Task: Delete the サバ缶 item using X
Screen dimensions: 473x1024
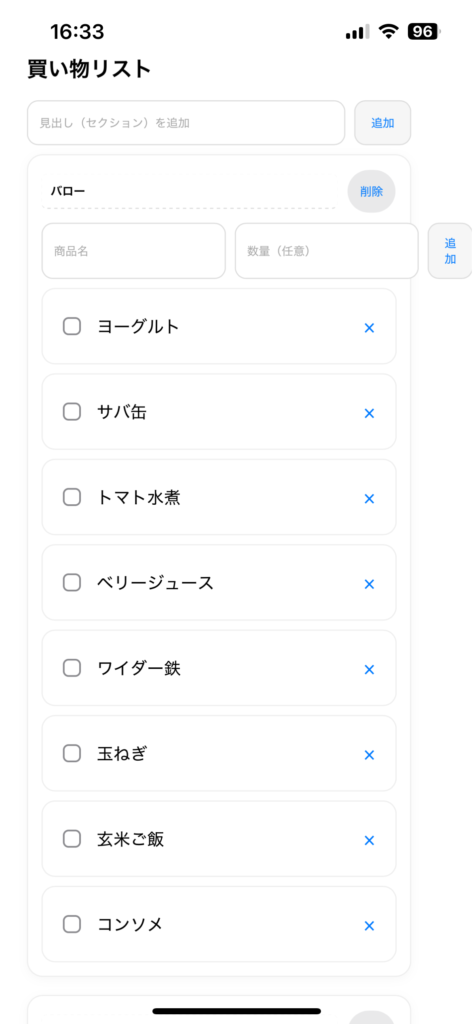Action: coord(369,413)
